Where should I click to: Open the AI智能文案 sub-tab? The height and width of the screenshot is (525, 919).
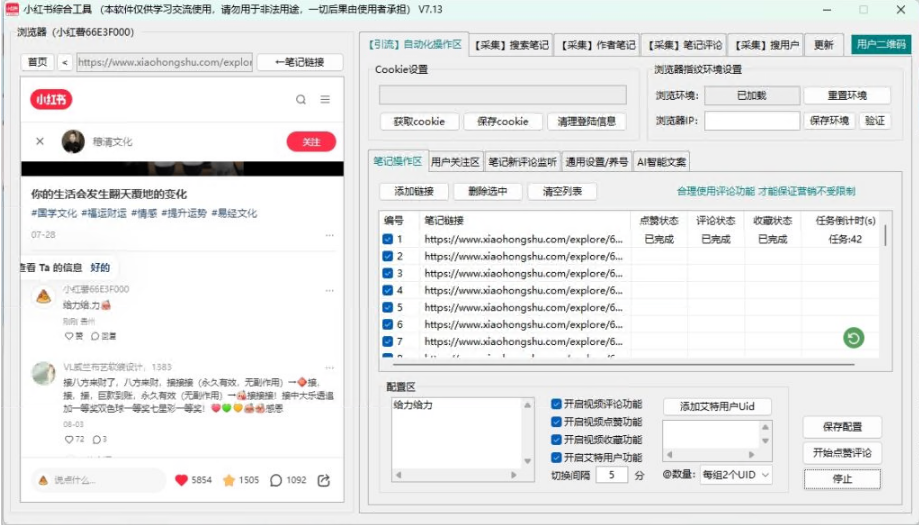point(661,162)
